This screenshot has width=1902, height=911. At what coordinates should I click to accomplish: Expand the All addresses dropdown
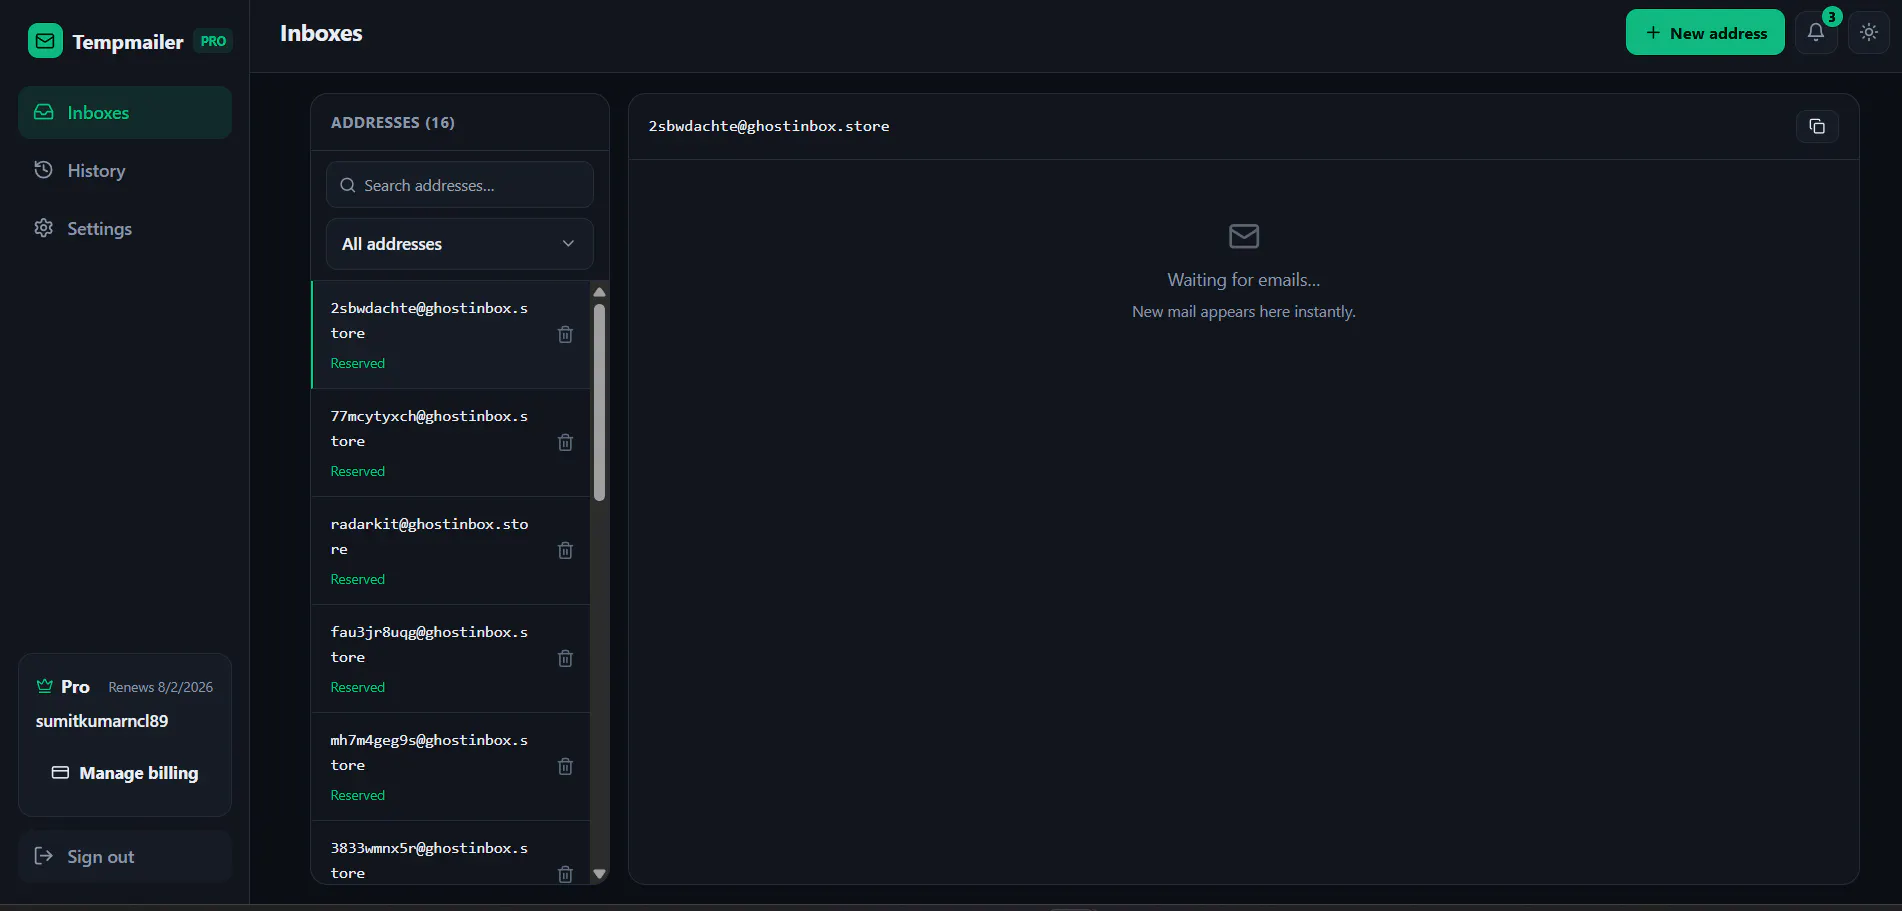(460, 244)
